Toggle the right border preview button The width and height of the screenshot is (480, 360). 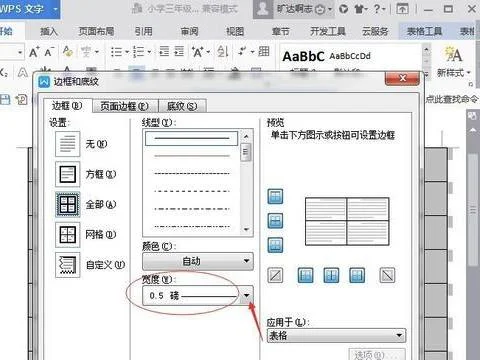pos(357,275)
